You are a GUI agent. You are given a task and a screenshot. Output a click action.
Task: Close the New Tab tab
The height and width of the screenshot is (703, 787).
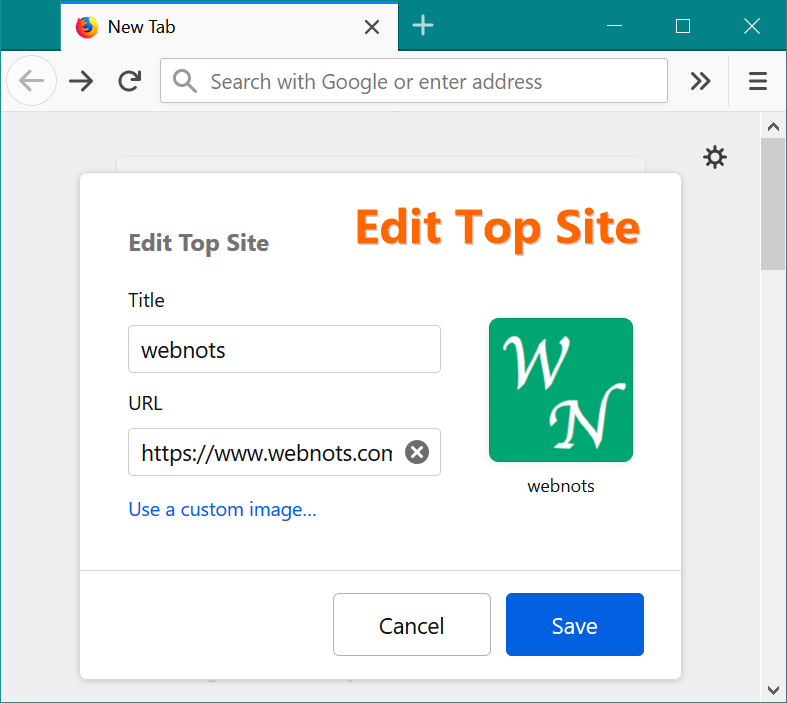[372, 27]
